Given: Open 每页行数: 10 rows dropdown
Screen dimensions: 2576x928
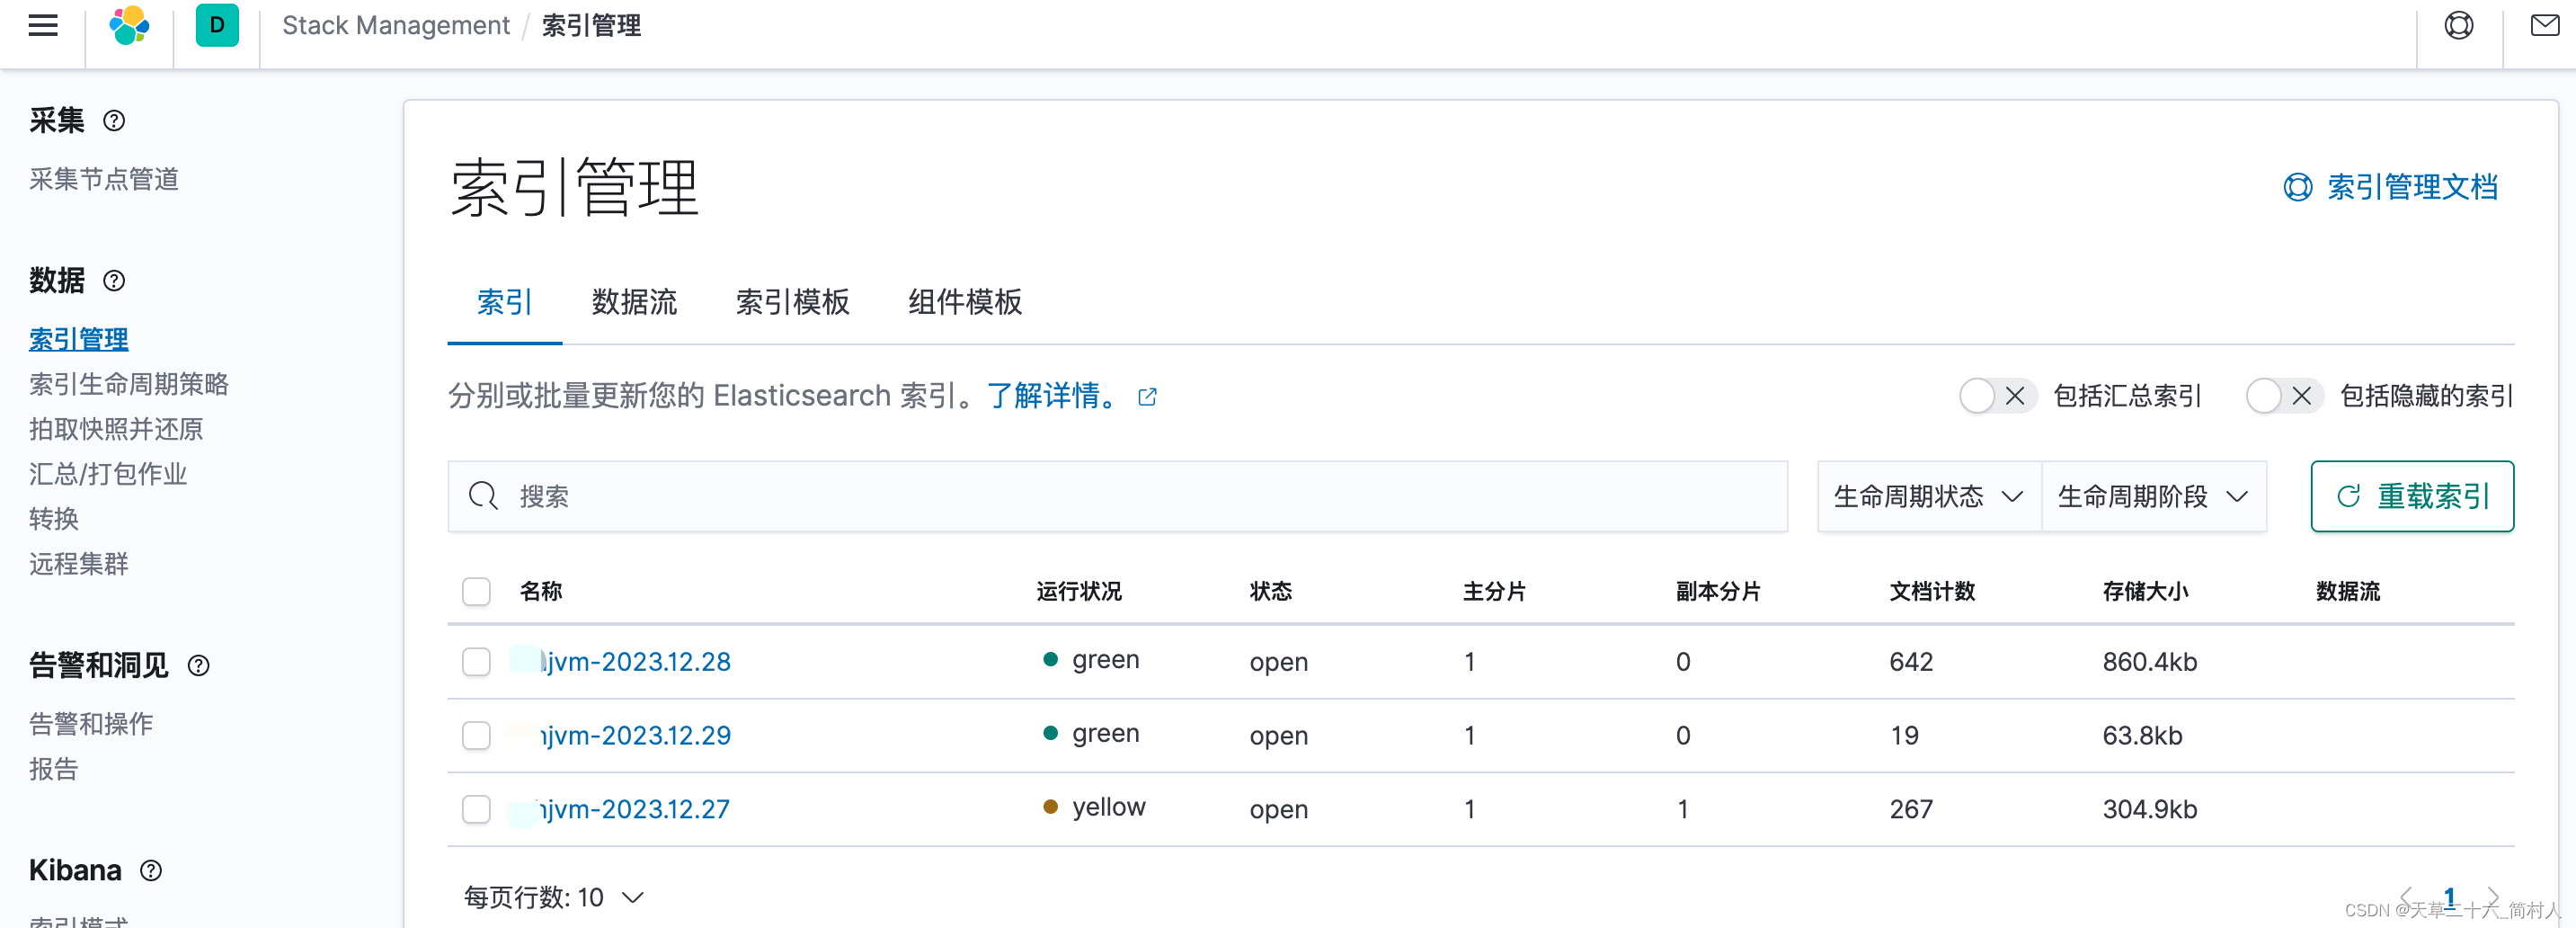Looking at the screenshot, I should coord(553,897).
